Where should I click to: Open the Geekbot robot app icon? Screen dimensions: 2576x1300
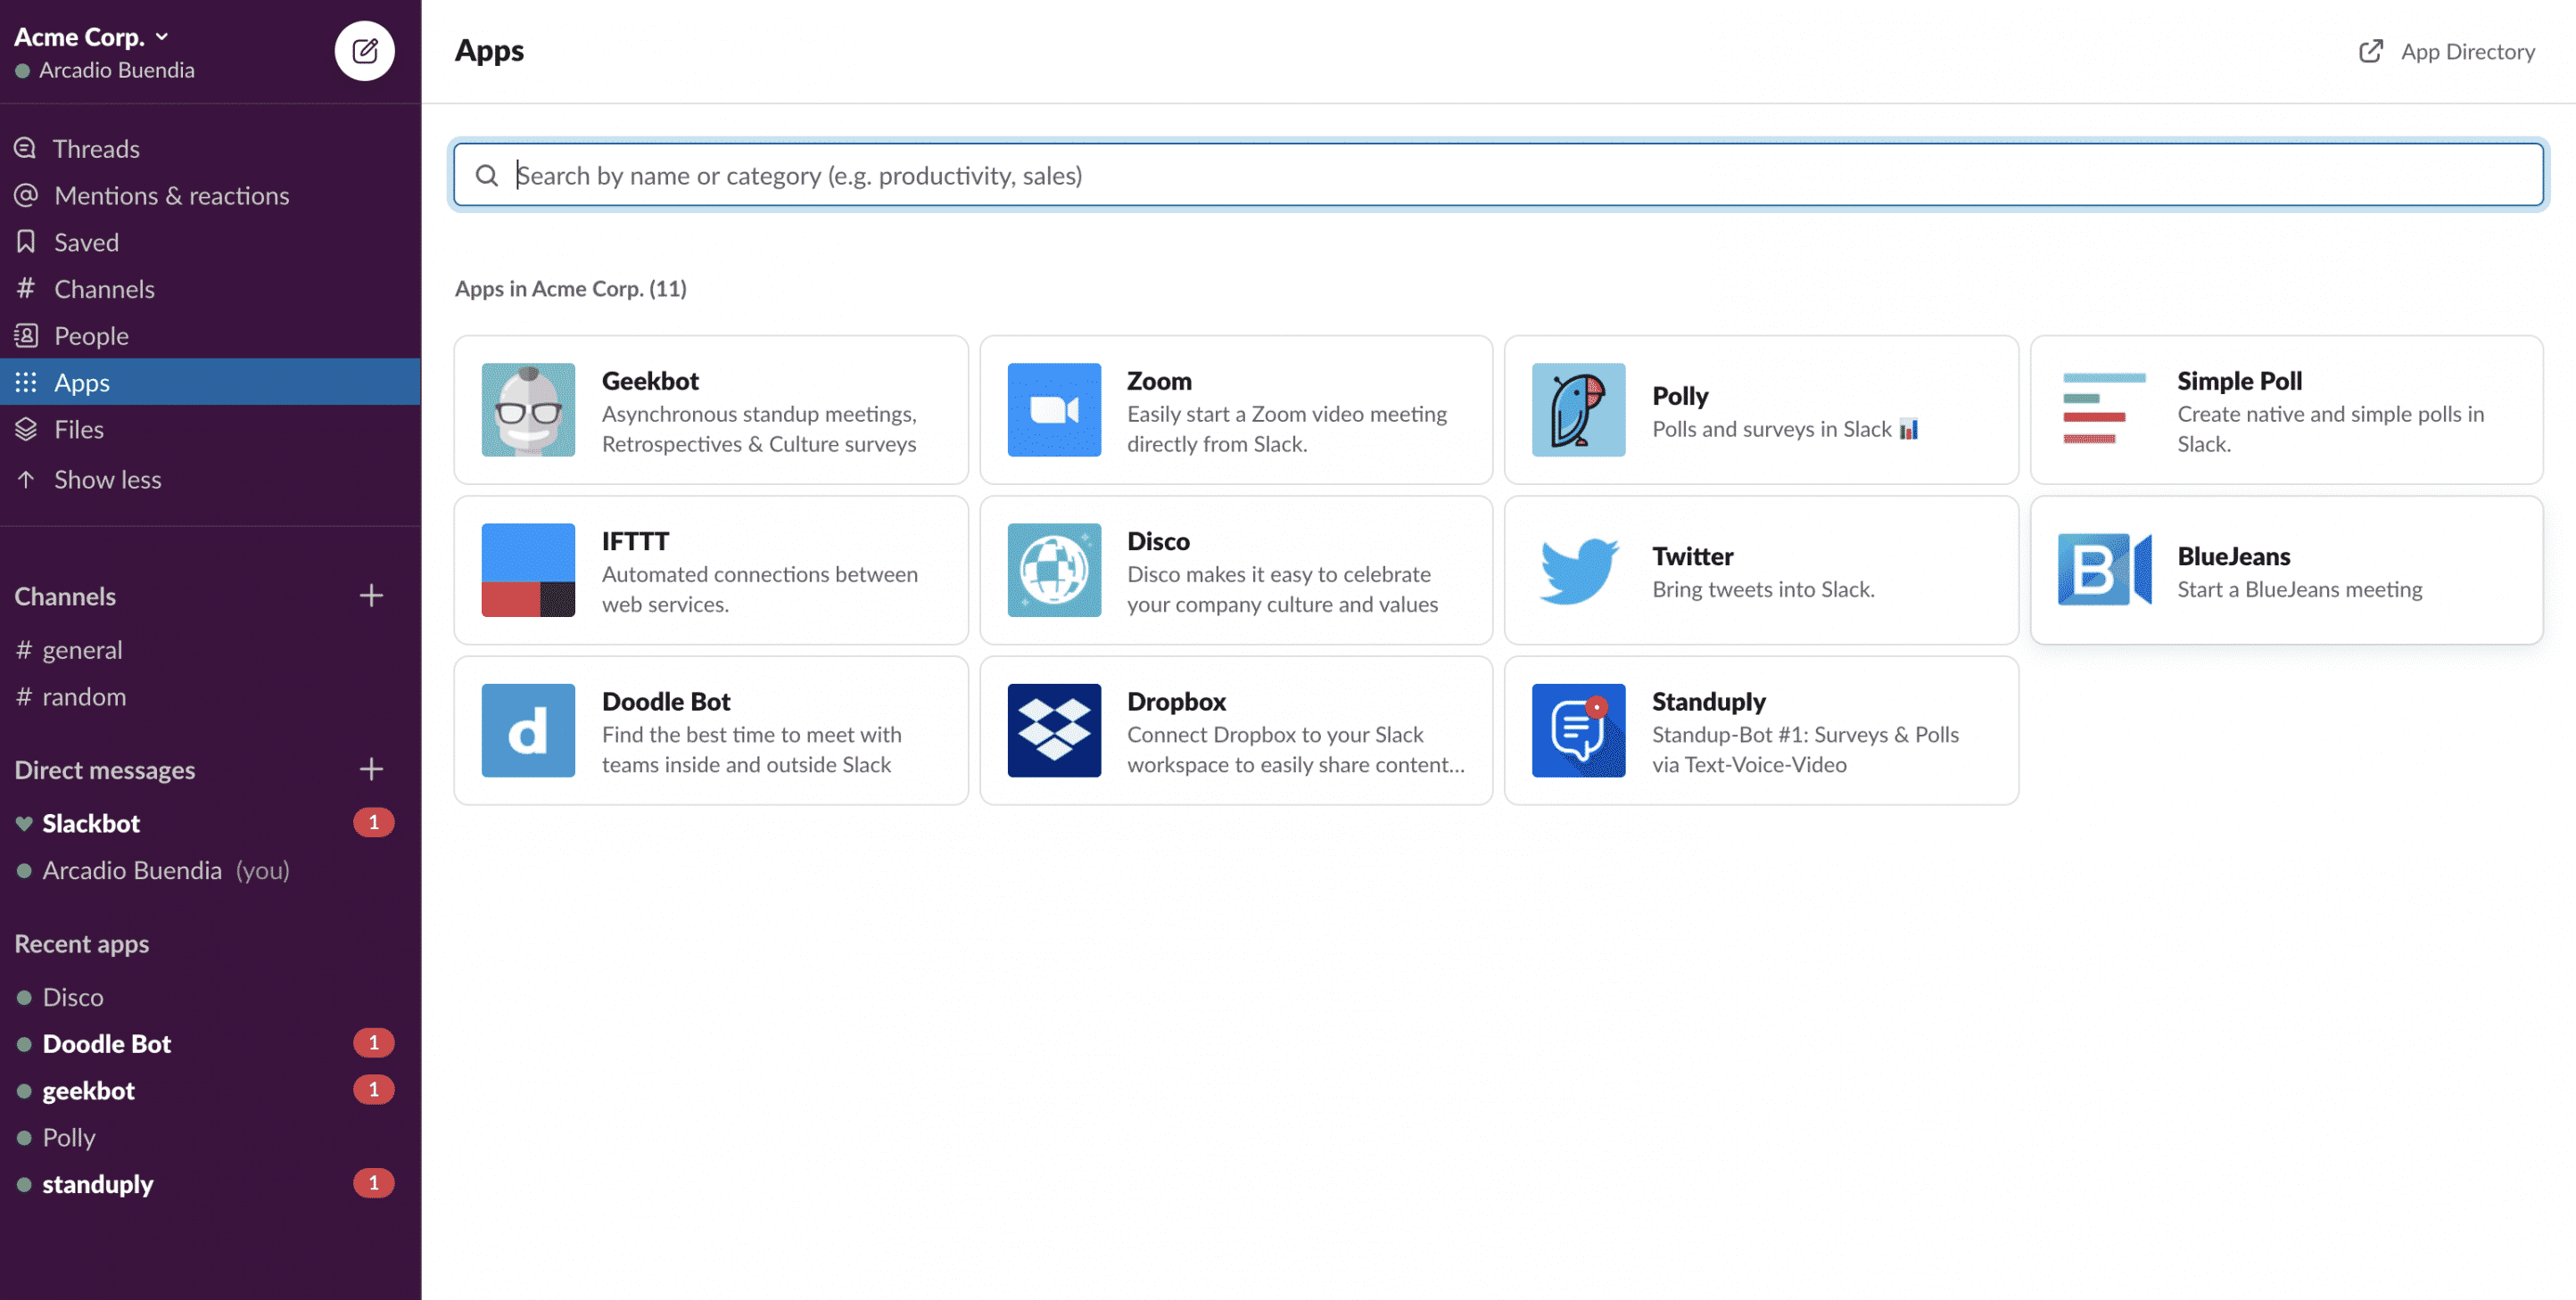528,409
